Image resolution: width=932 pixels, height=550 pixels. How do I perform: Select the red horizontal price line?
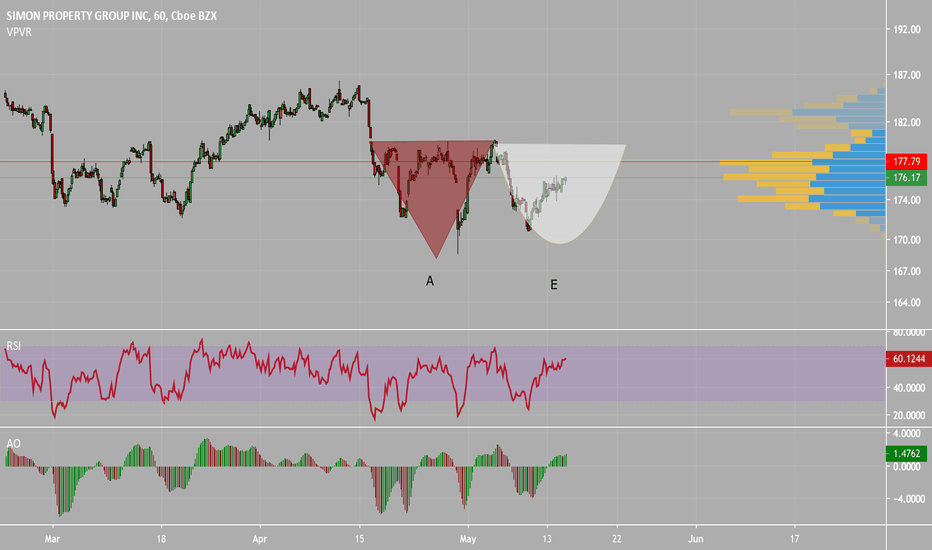pos(443,161)
